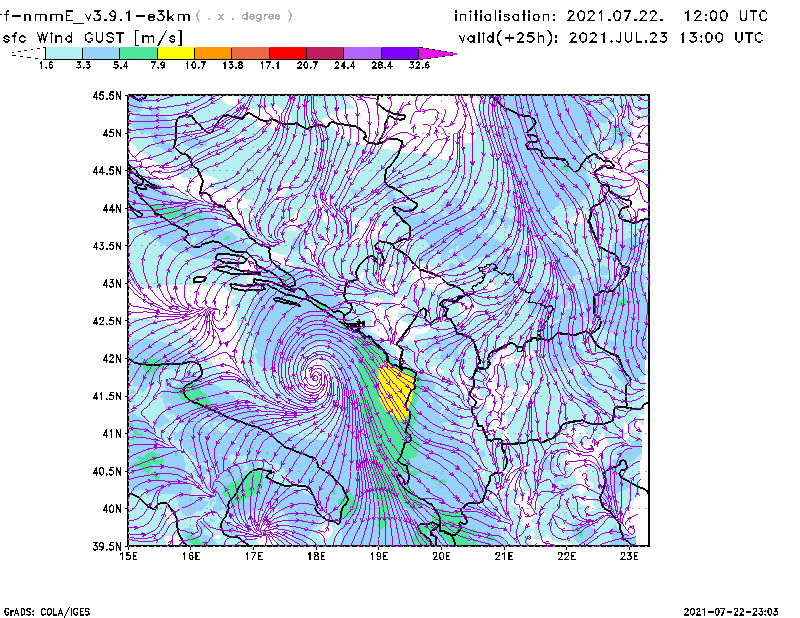Screen dimensions: 800x618
Task: Click the light blue legend swatch above 3.3
Action: click(101, 53)
